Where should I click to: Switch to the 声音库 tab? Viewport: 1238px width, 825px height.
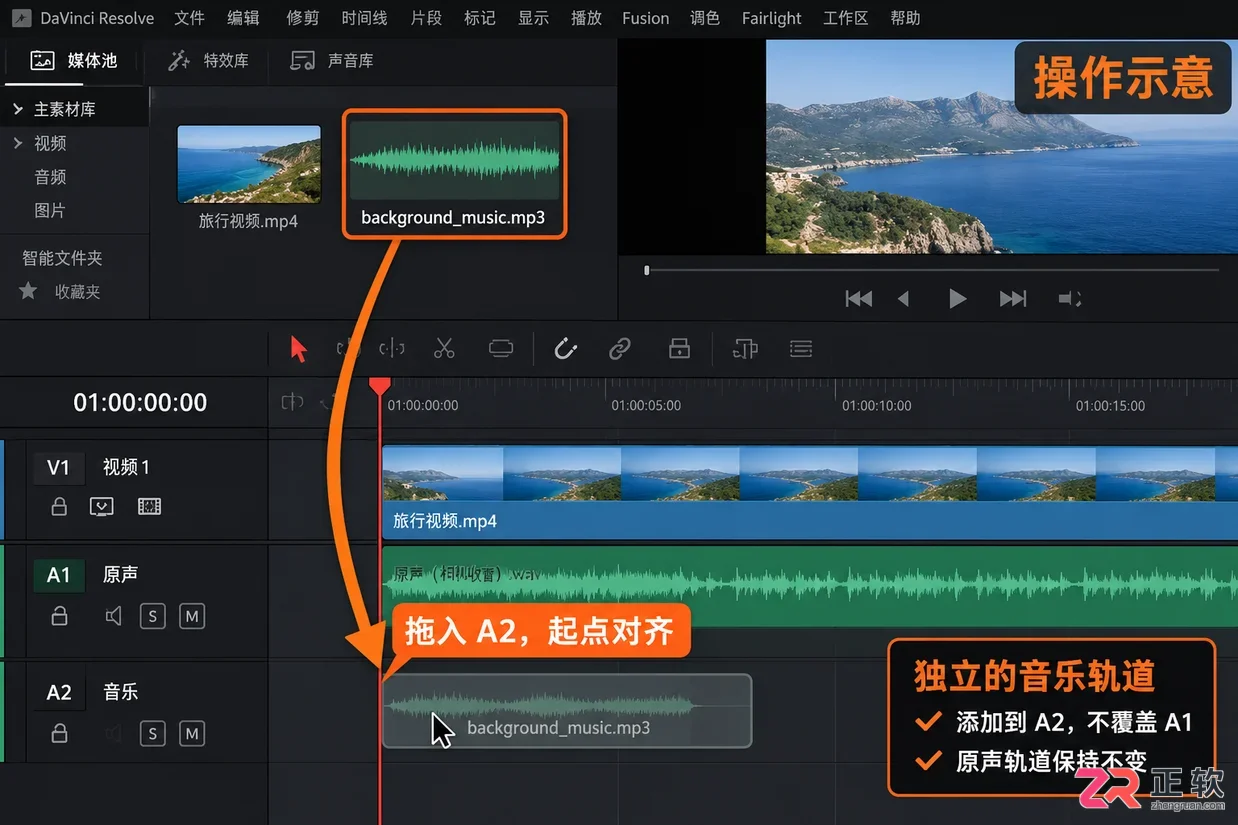coord(332,61)
